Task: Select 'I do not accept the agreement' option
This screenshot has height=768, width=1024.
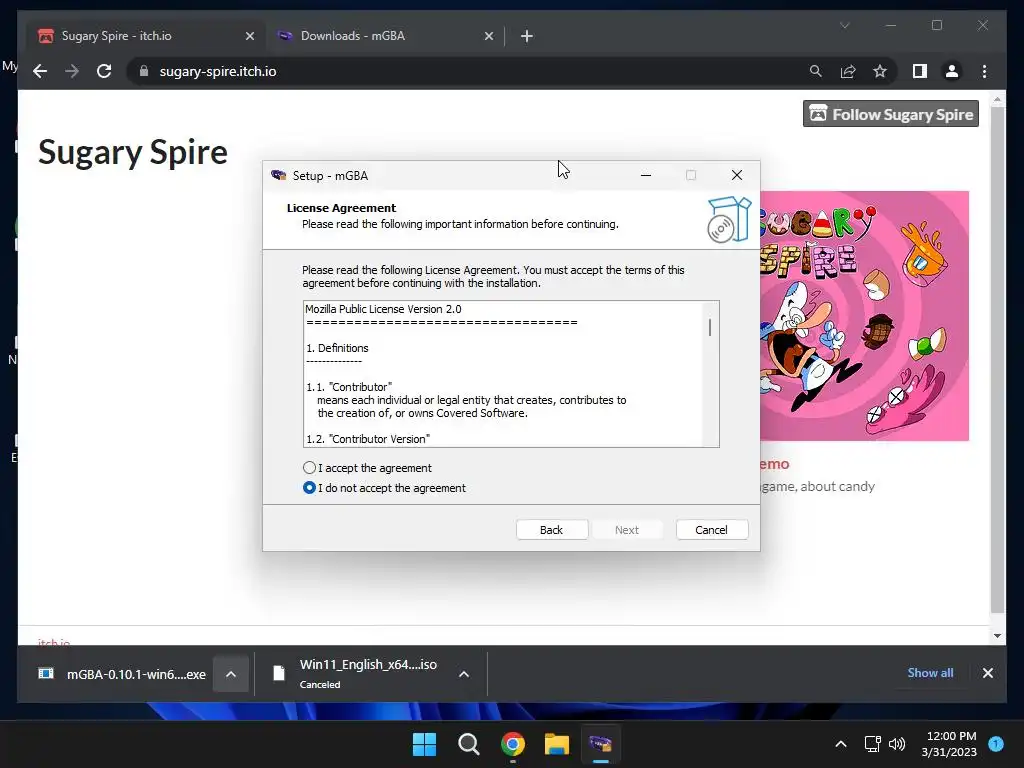Action: [x=310, y=488]
